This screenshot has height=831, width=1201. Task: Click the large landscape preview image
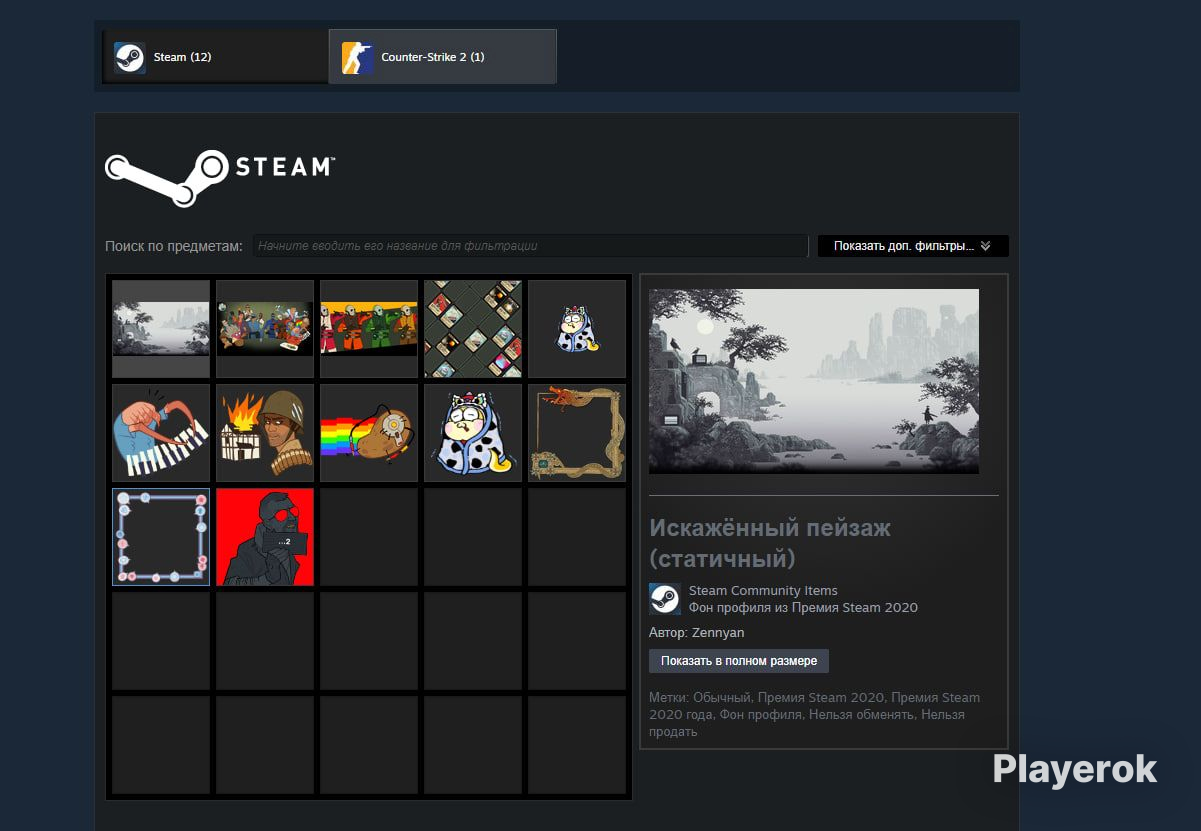coord(814,381)
